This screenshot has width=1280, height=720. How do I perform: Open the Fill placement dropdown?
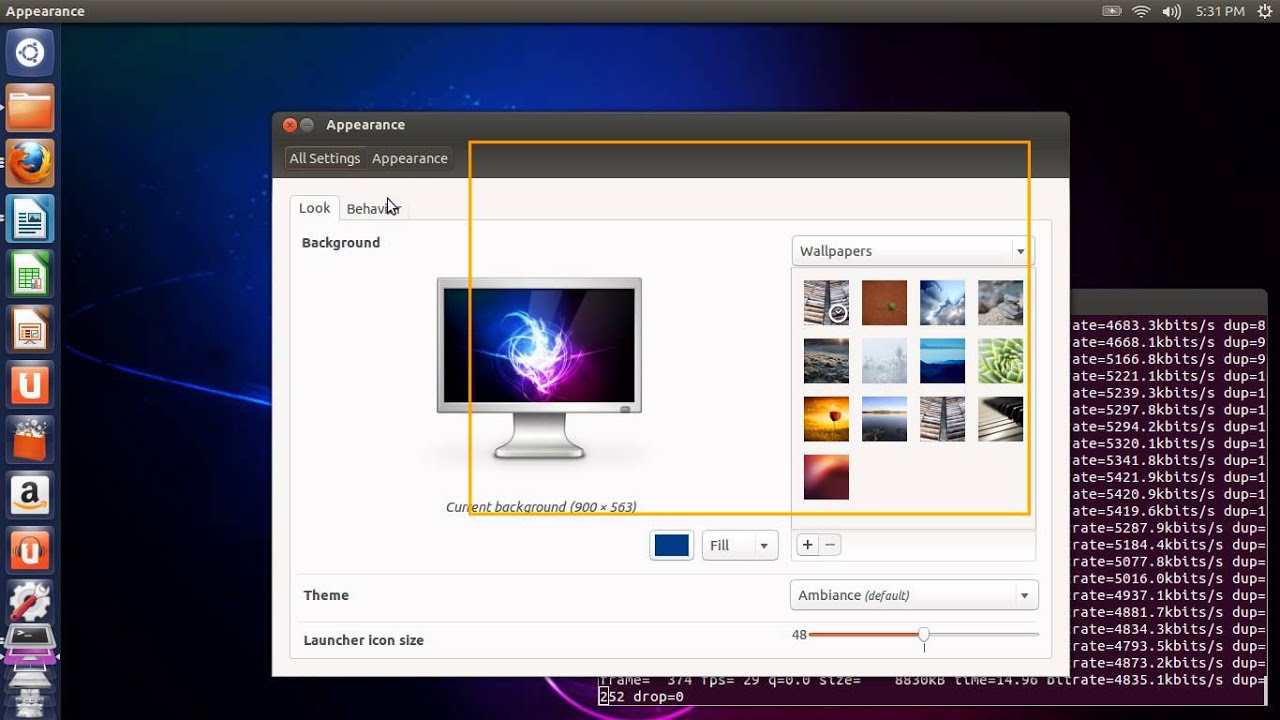(740, 545)
